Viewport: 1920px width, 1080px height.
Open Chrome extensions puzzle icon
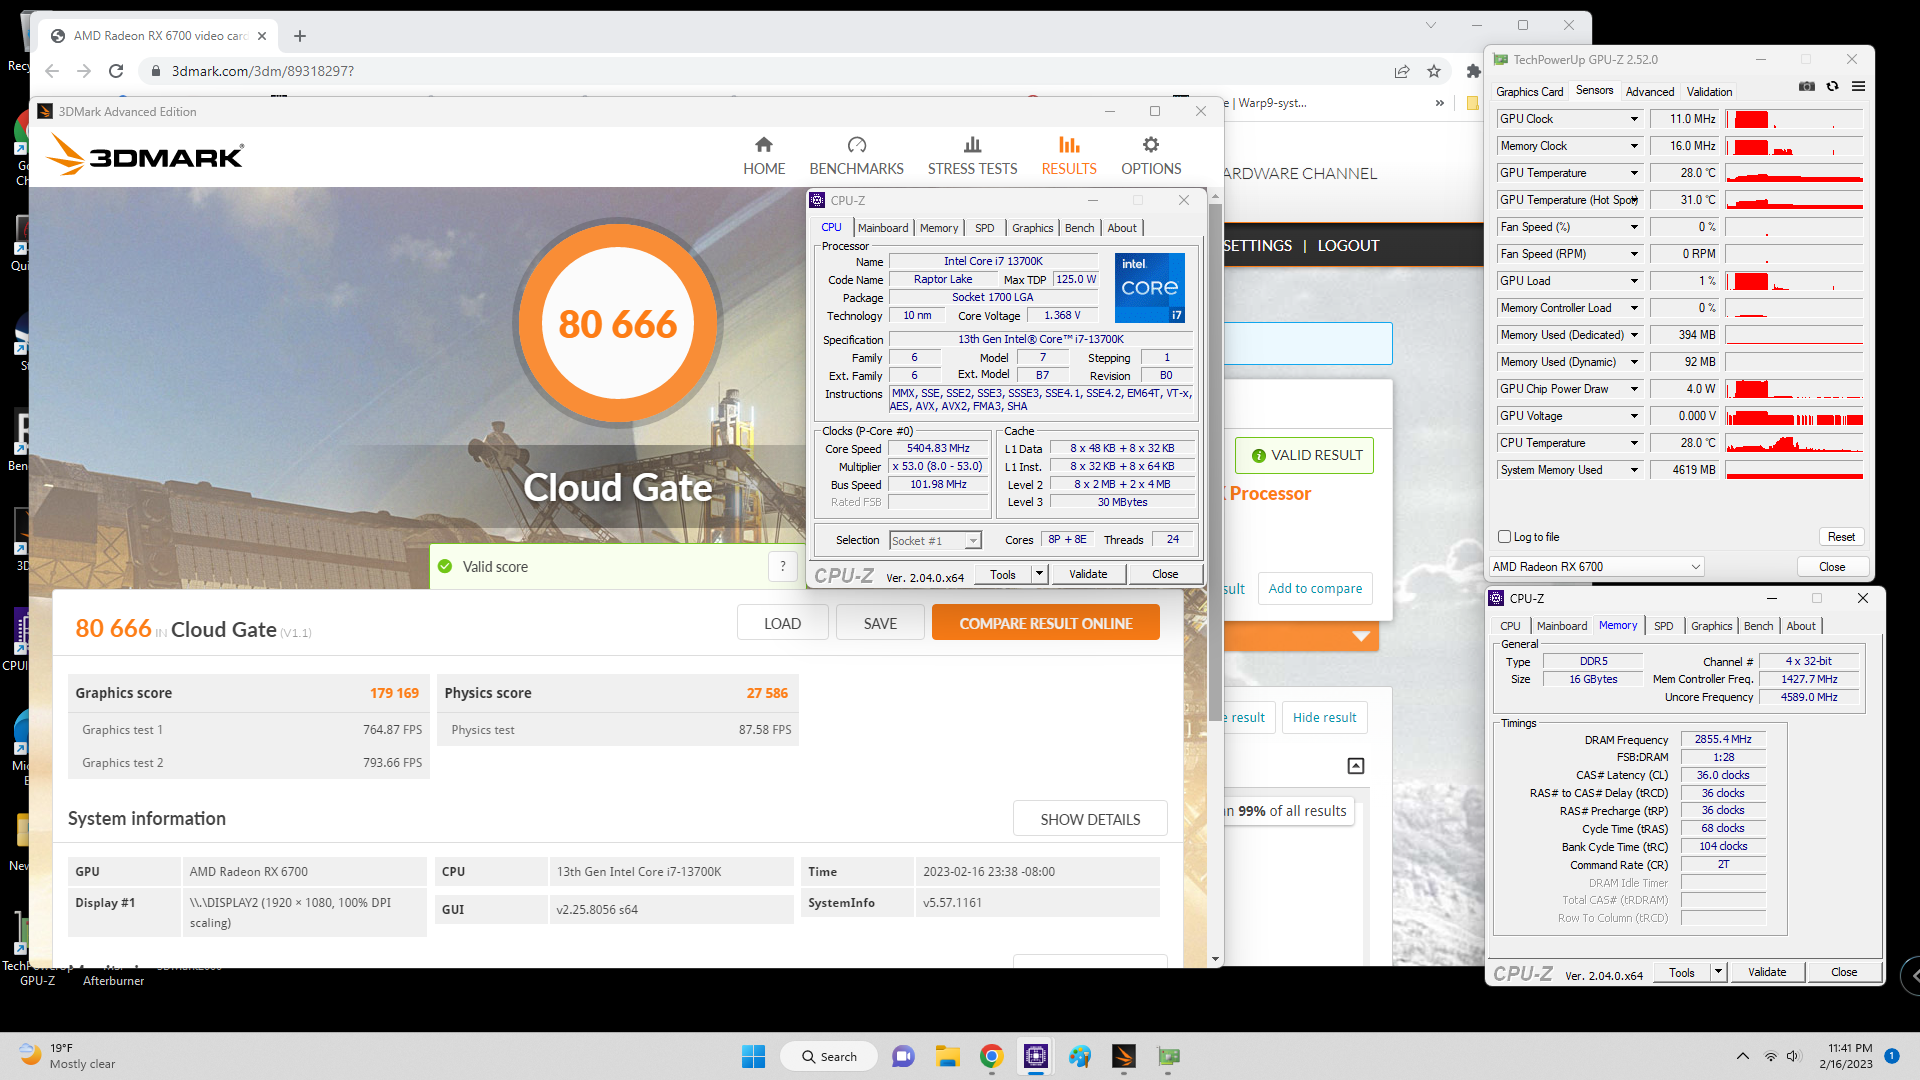point(1472,71)
